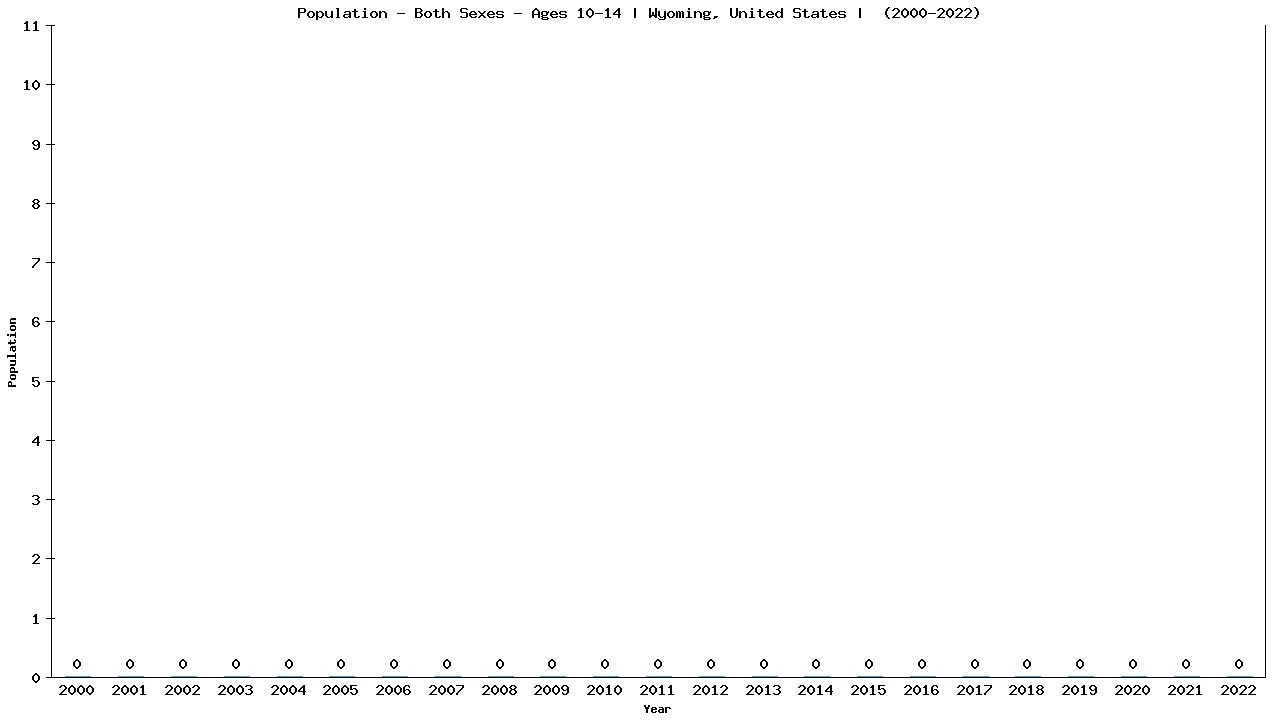Image resolution: width=1280 pixels, height=720 pixels.
Task: Select the 2017 year label on x-axis
Action: click(975, 690)
